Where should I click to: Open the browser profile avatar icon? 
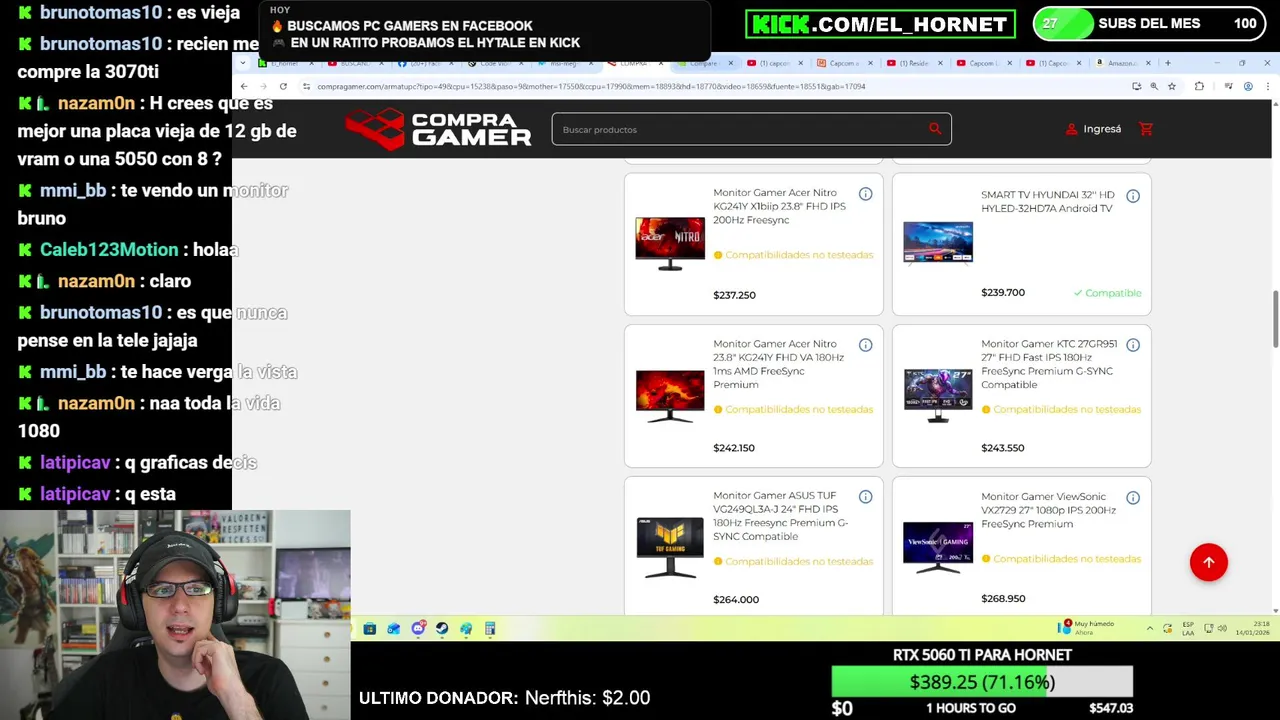[x=1248, y=86]
